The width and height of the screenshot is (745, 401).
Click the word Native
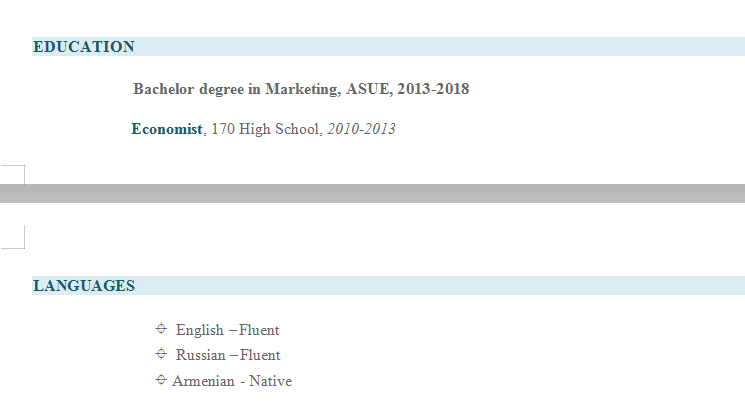click(270, 381)
